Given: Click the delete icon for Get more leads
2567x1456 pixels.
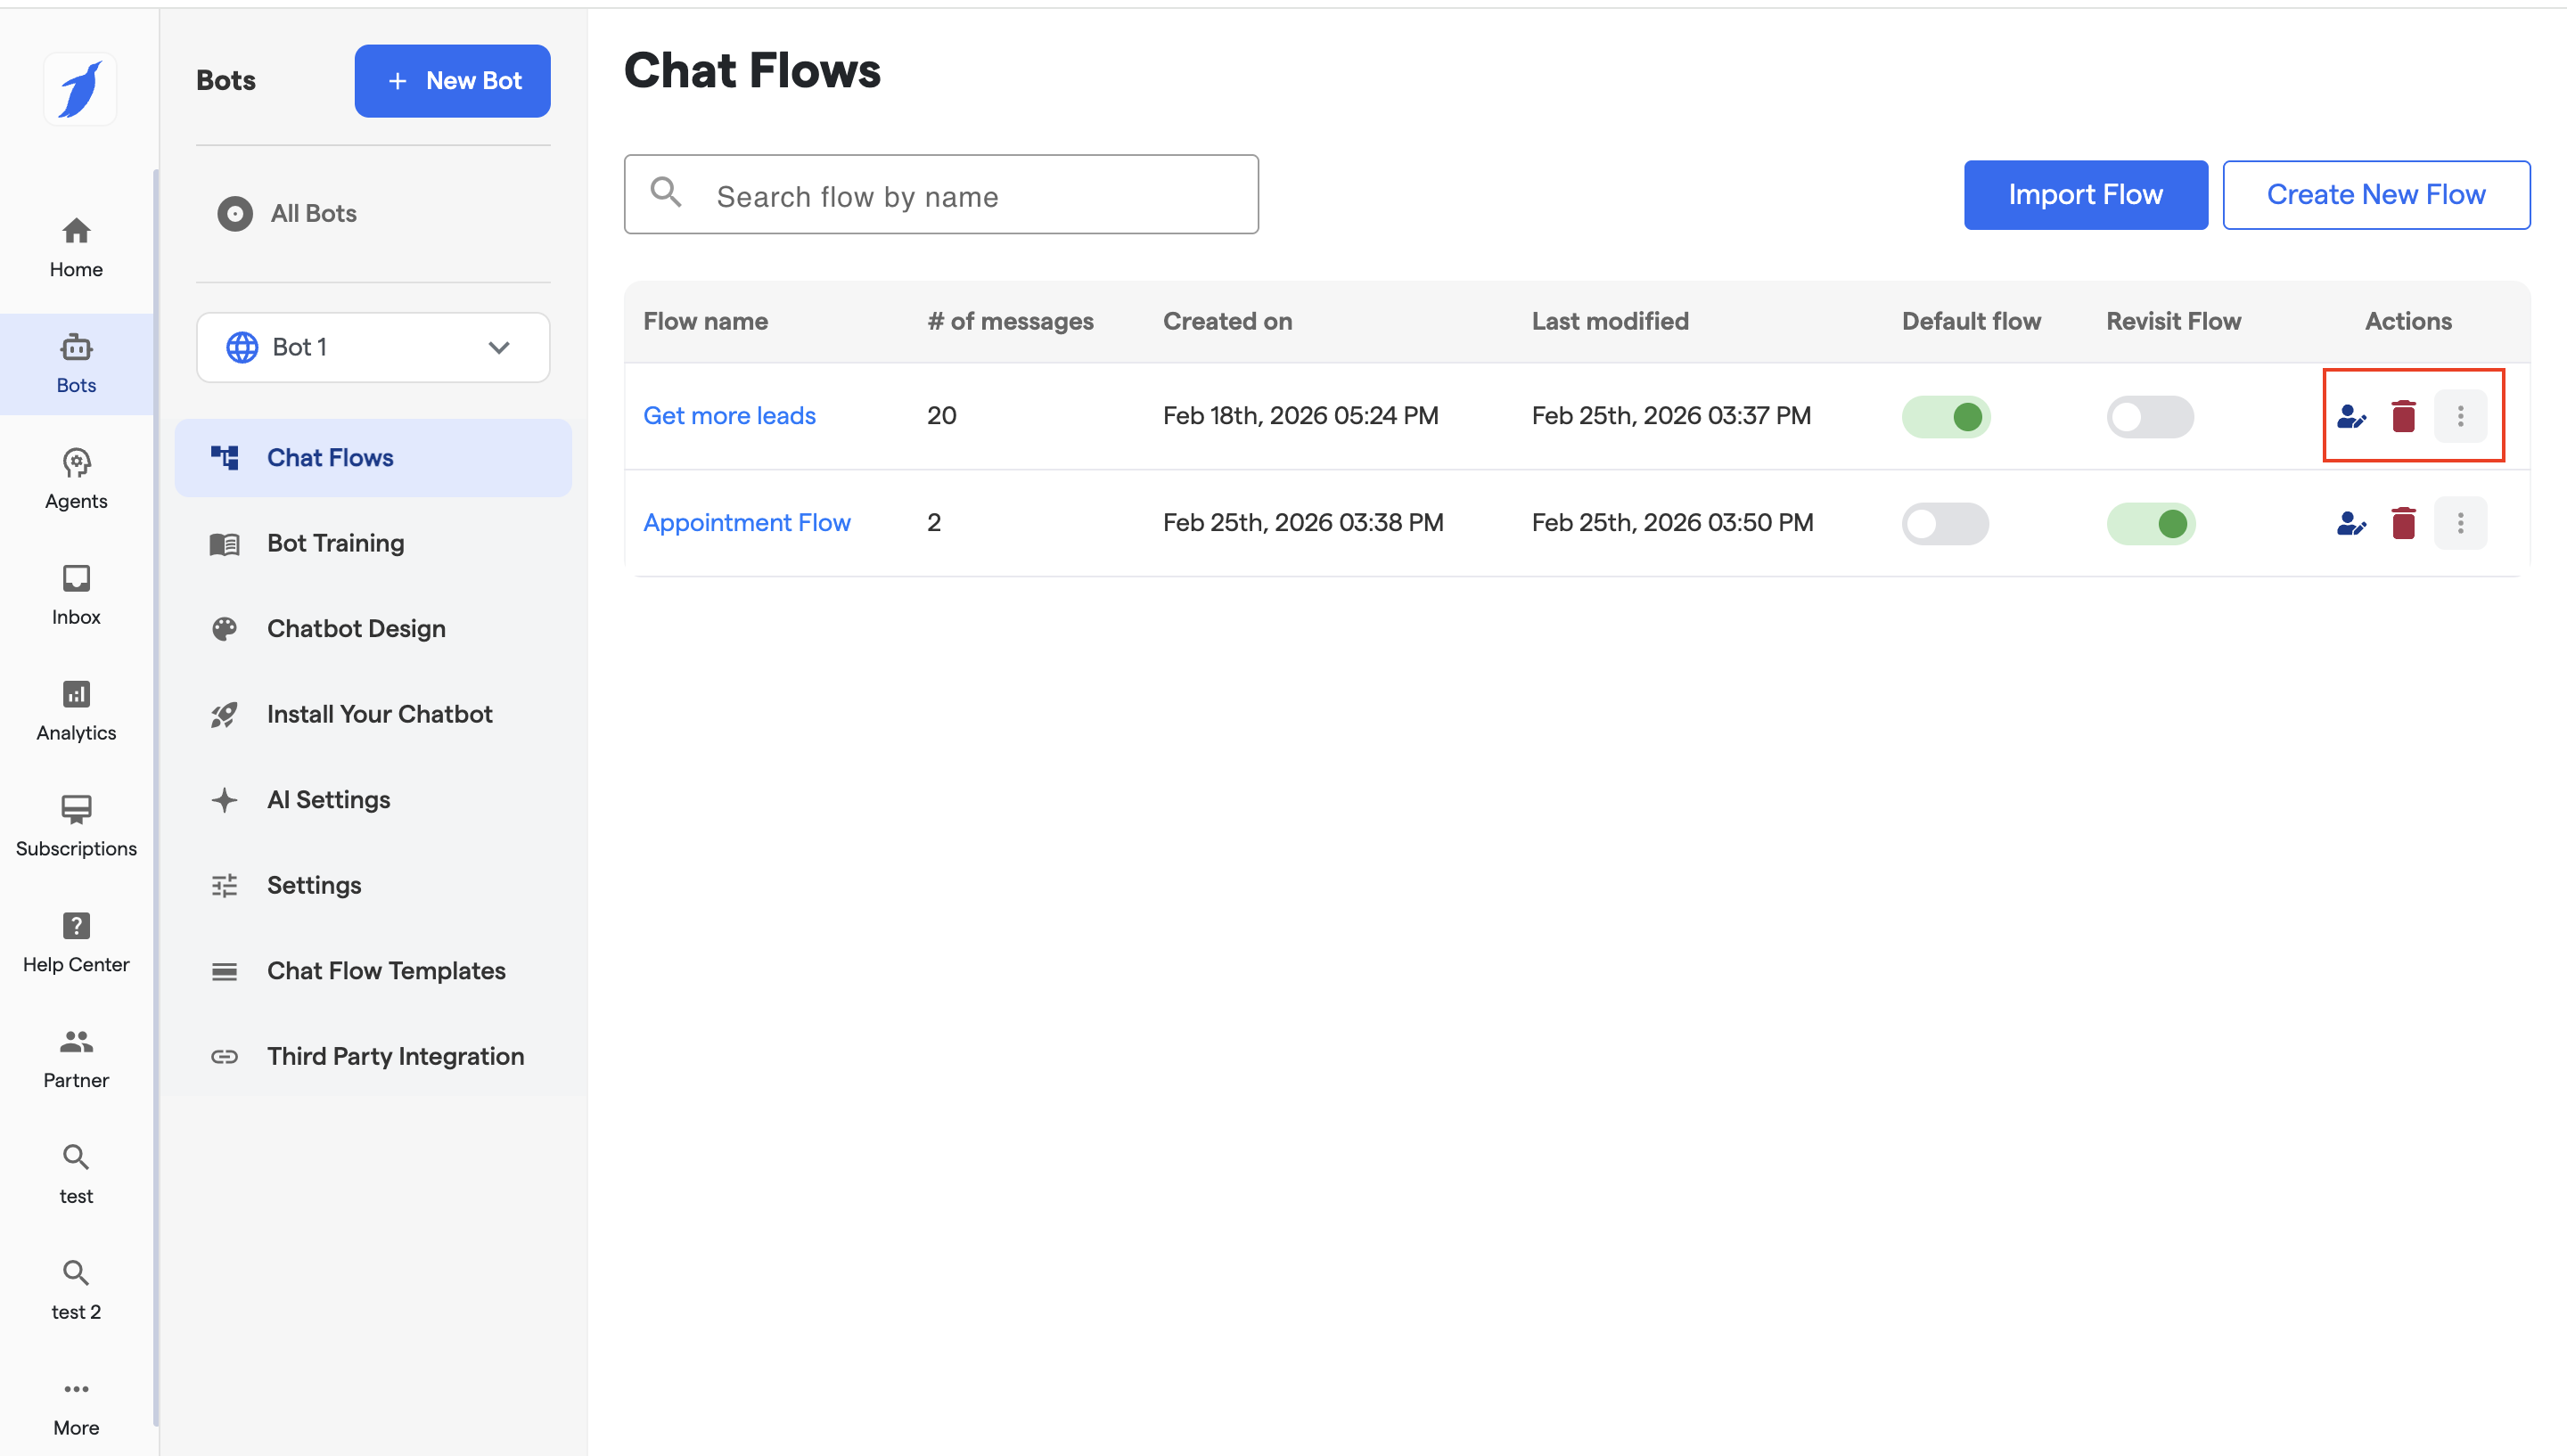Looking at the screenshot, I should (2403, 416).
